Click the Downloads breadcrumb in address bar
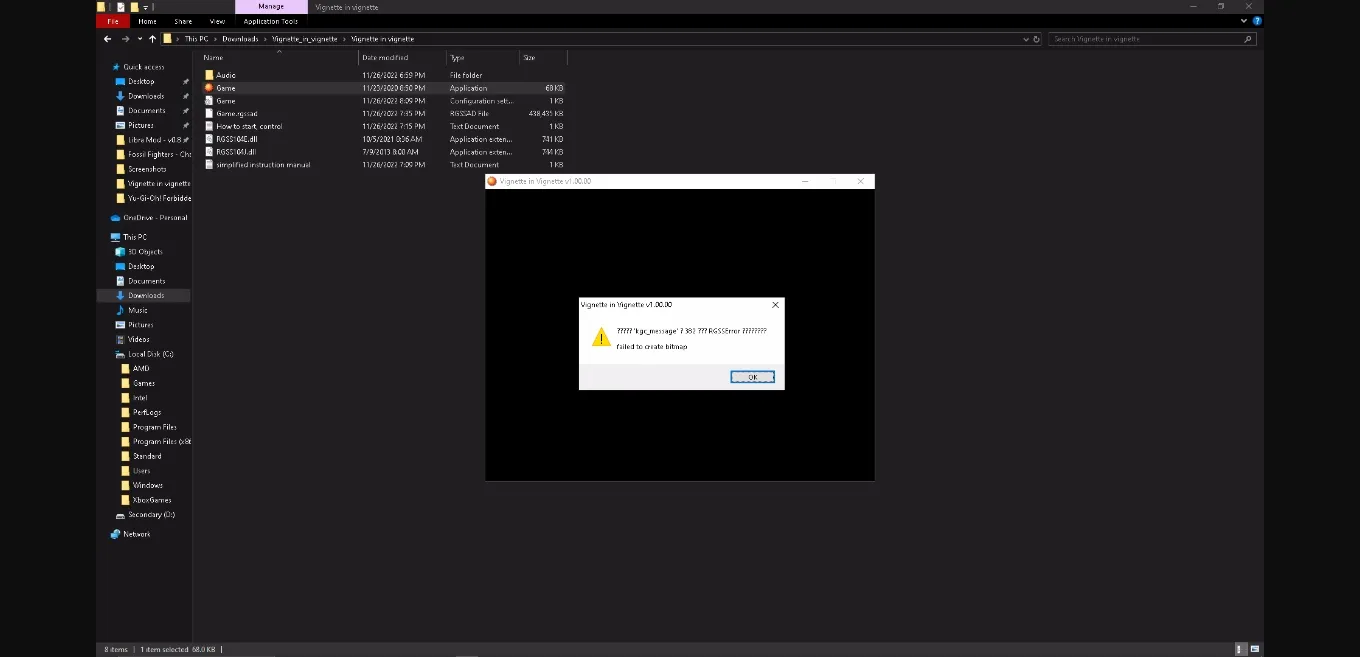 point(240,39)
